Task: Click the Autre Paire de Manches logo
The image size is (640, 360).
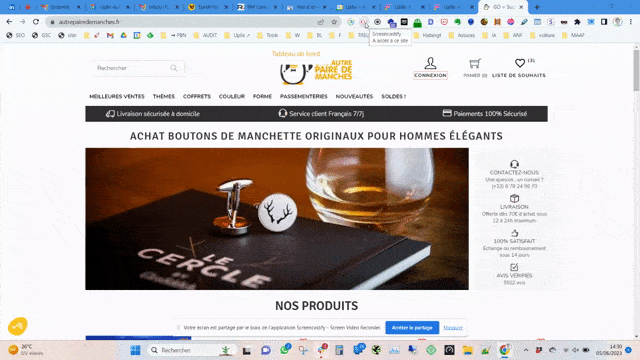Action: pyautogui.click(x=316, y=72)
